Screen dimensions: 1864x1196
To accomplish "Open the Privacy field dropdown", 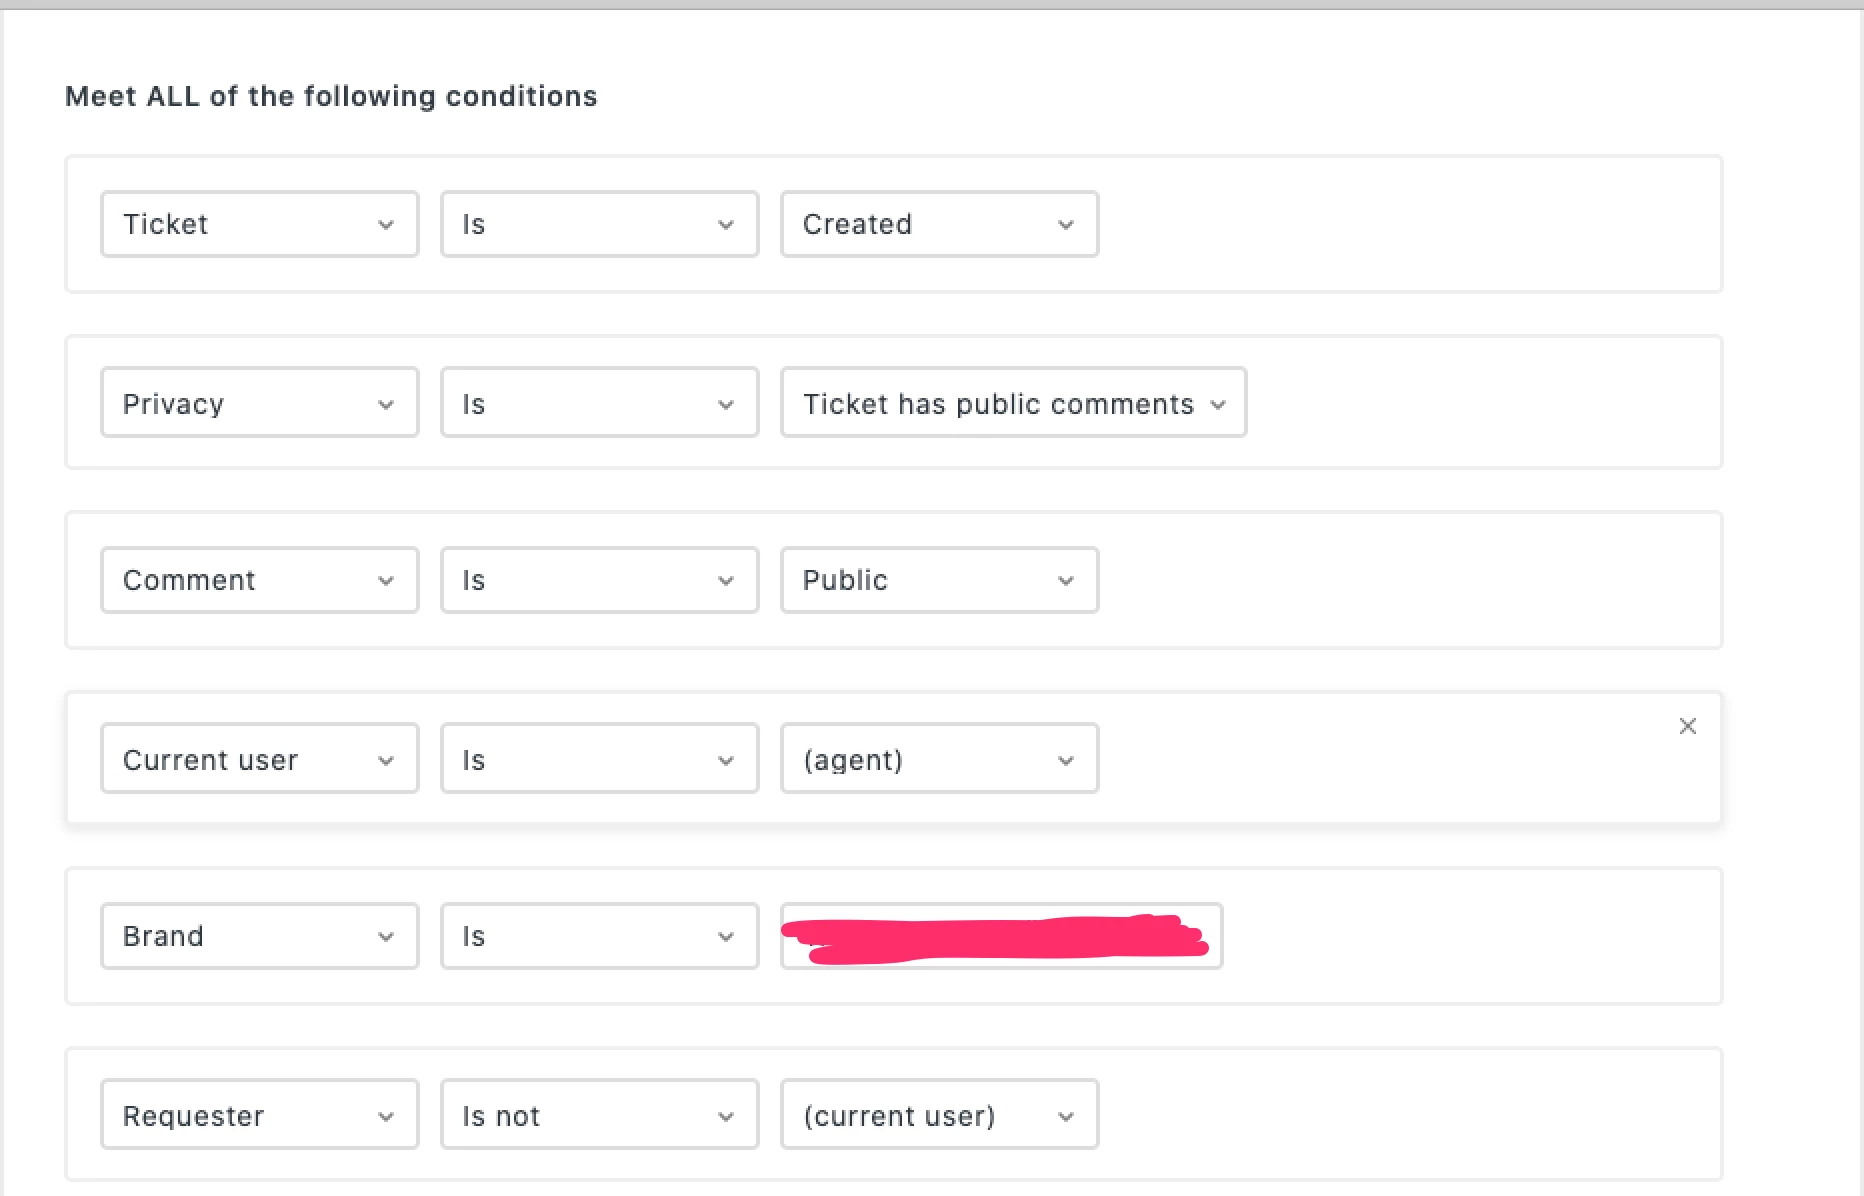I will click(x=259, y=403).
